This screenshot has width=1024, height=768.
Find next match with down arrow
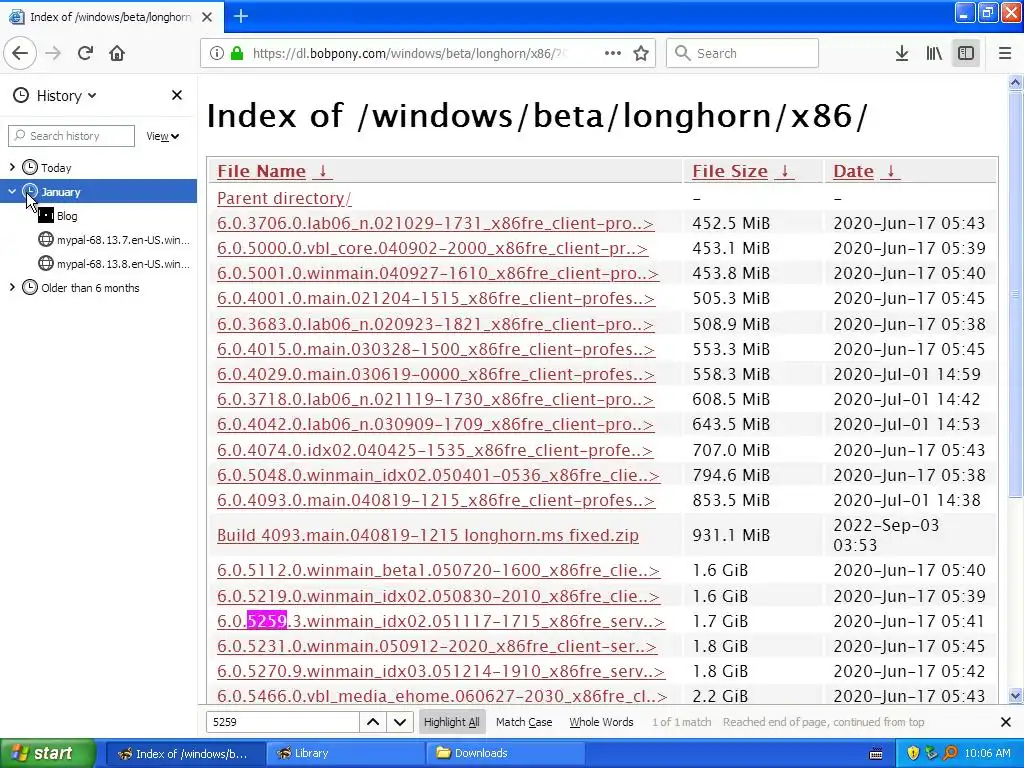pos(400,722)
